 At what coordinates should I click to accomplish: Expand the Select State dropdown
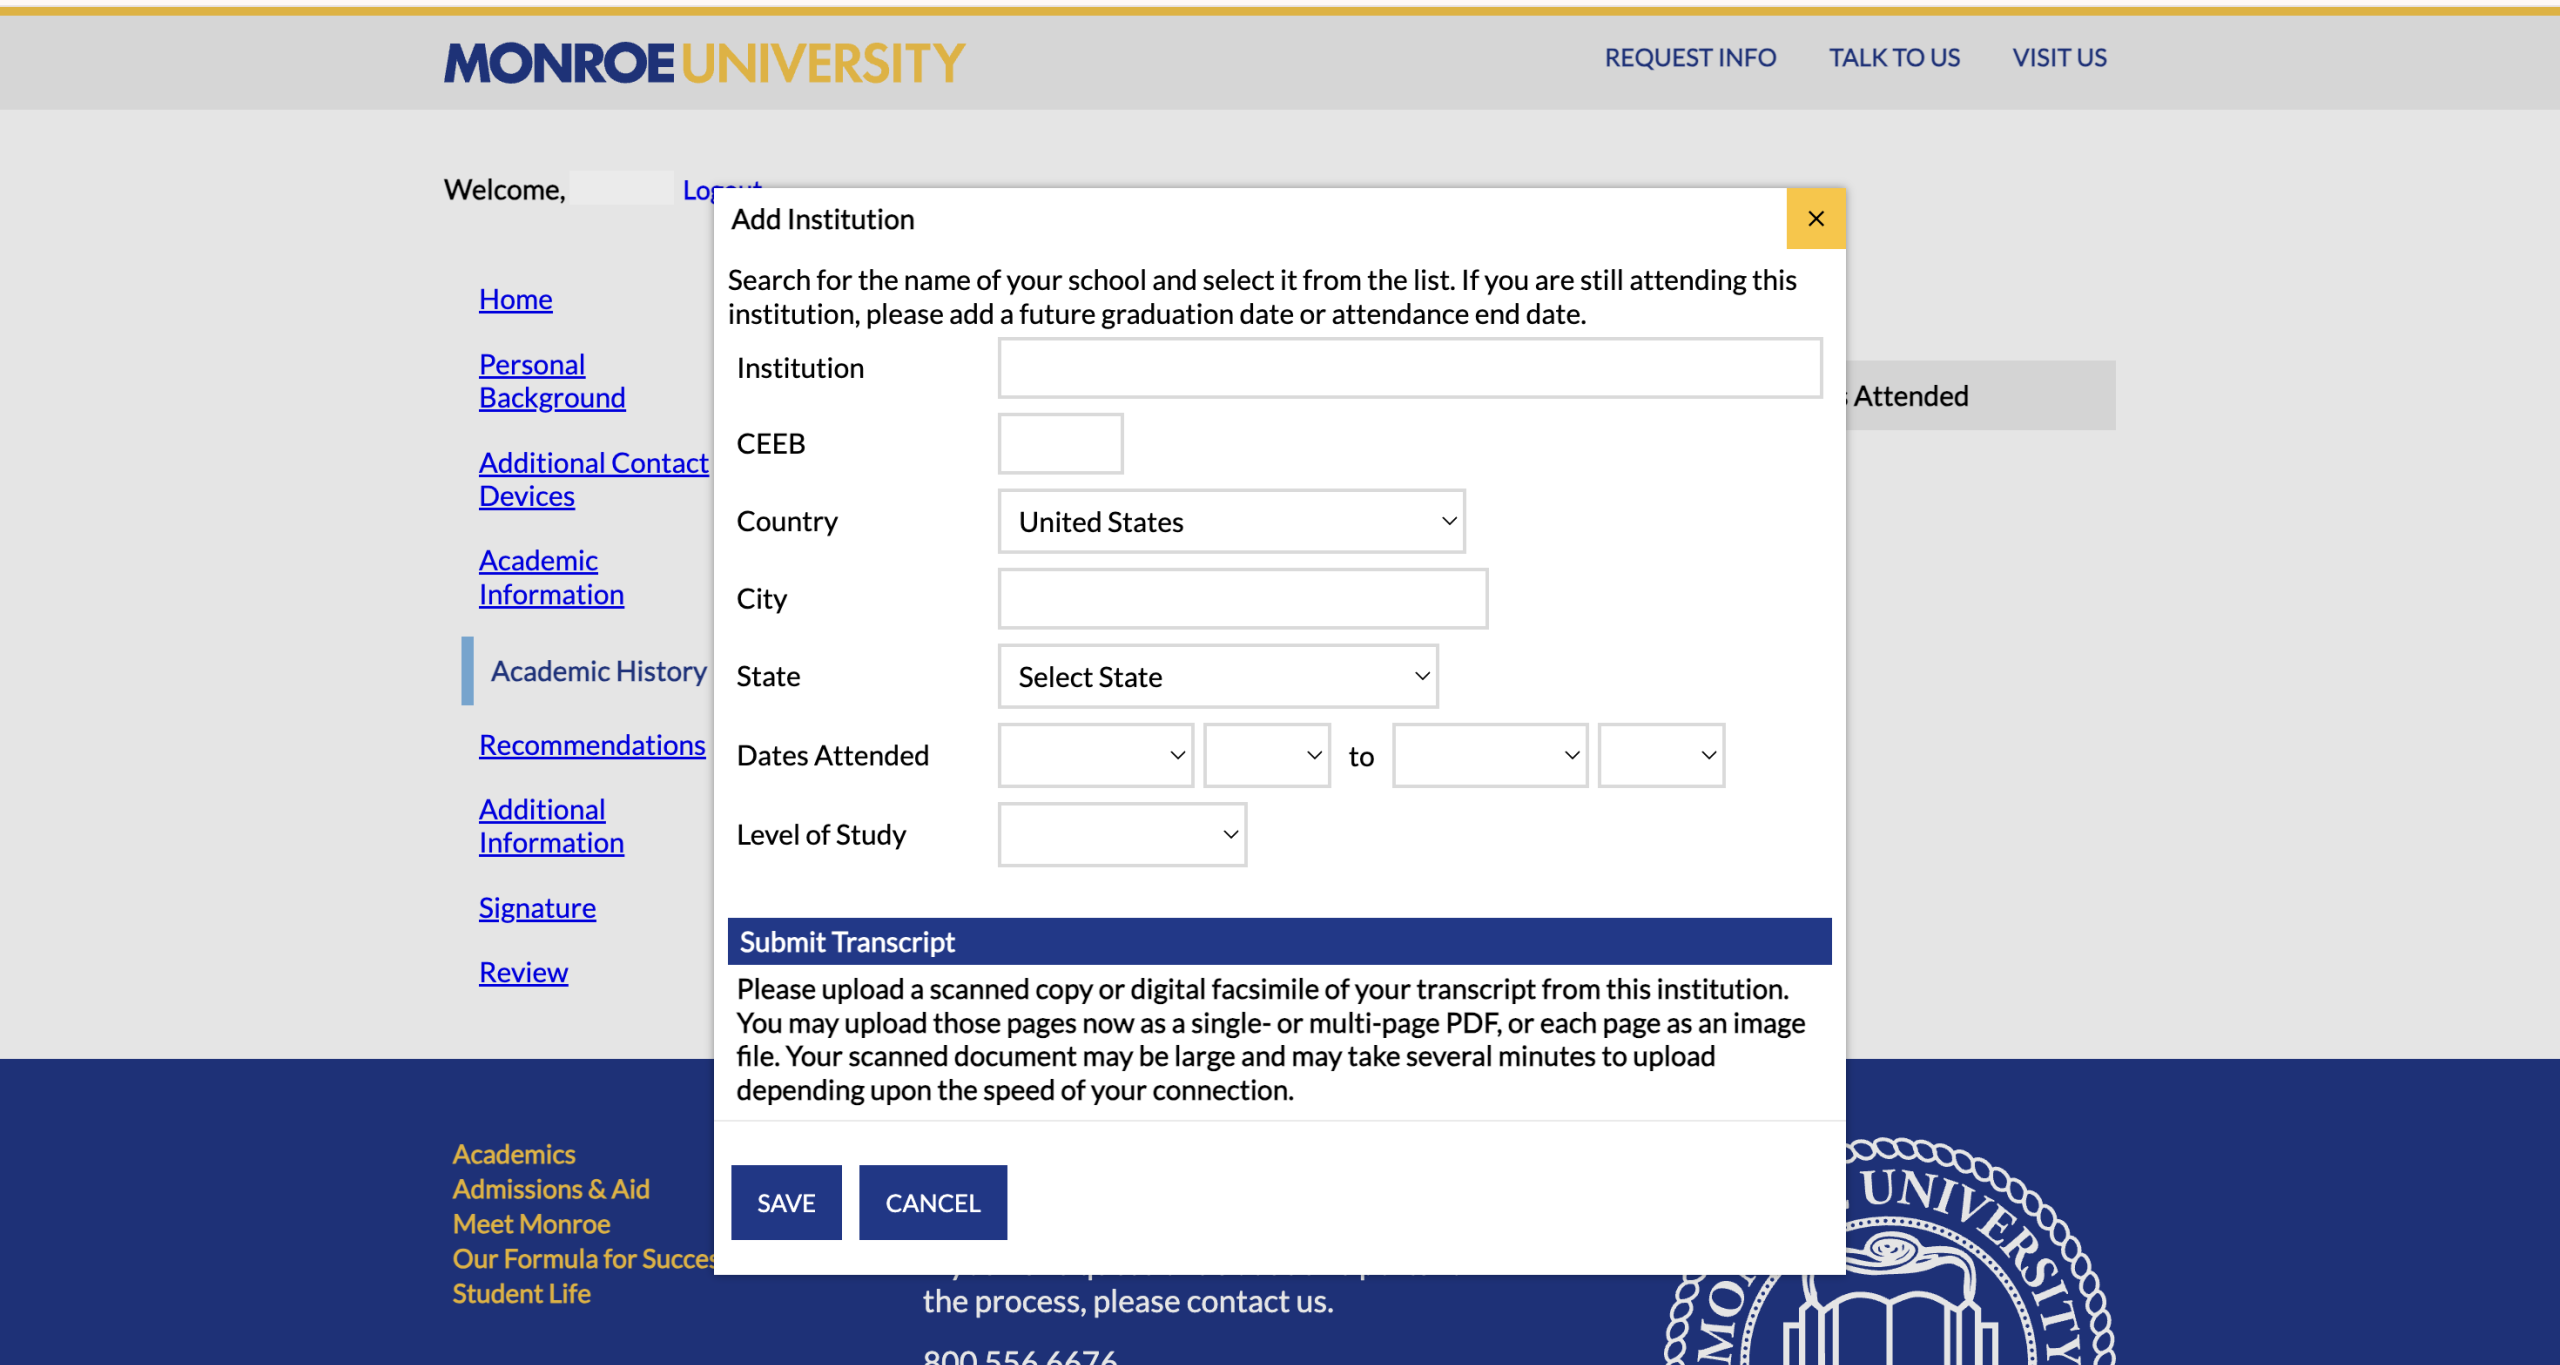[1217, 677]
